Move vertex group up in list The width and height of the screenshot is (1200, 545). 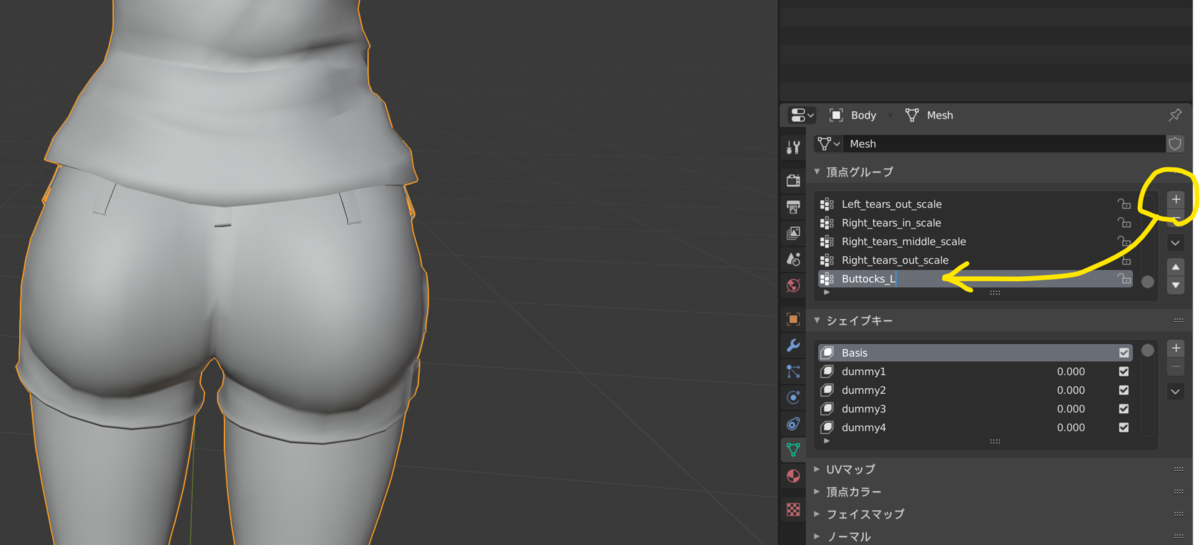[x=1176, y=268]
